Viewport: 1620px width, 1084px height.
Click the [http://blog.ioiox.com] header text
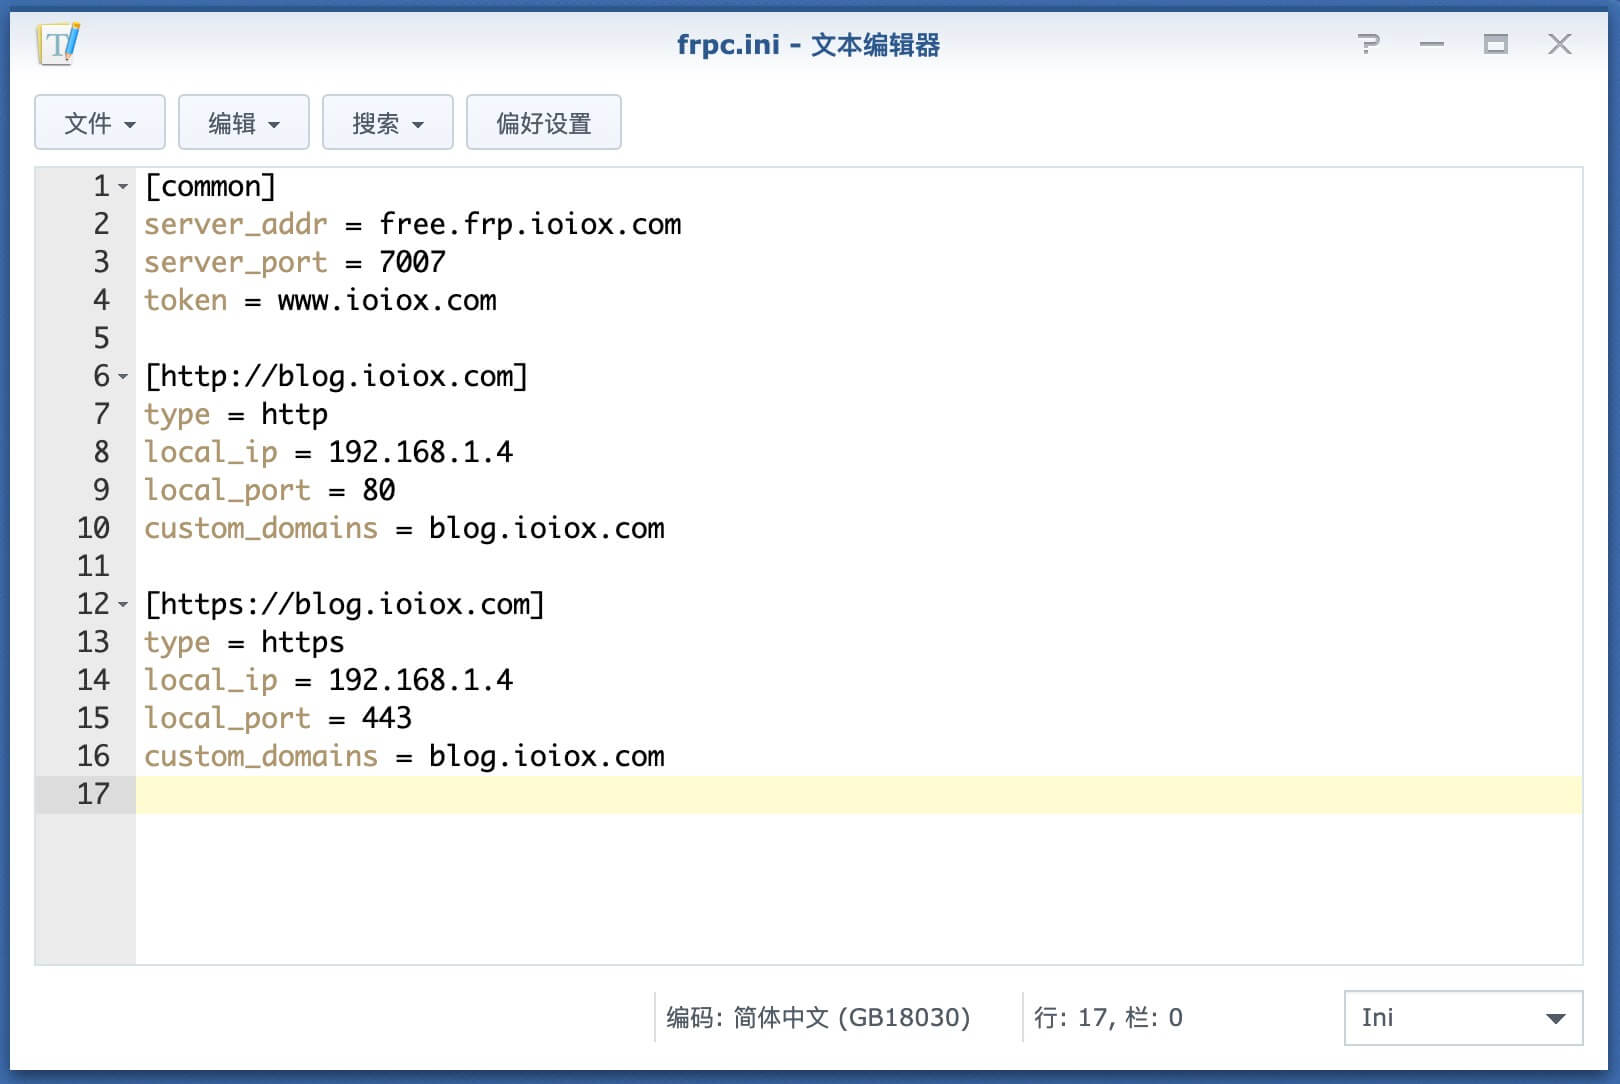pos(336,376)
